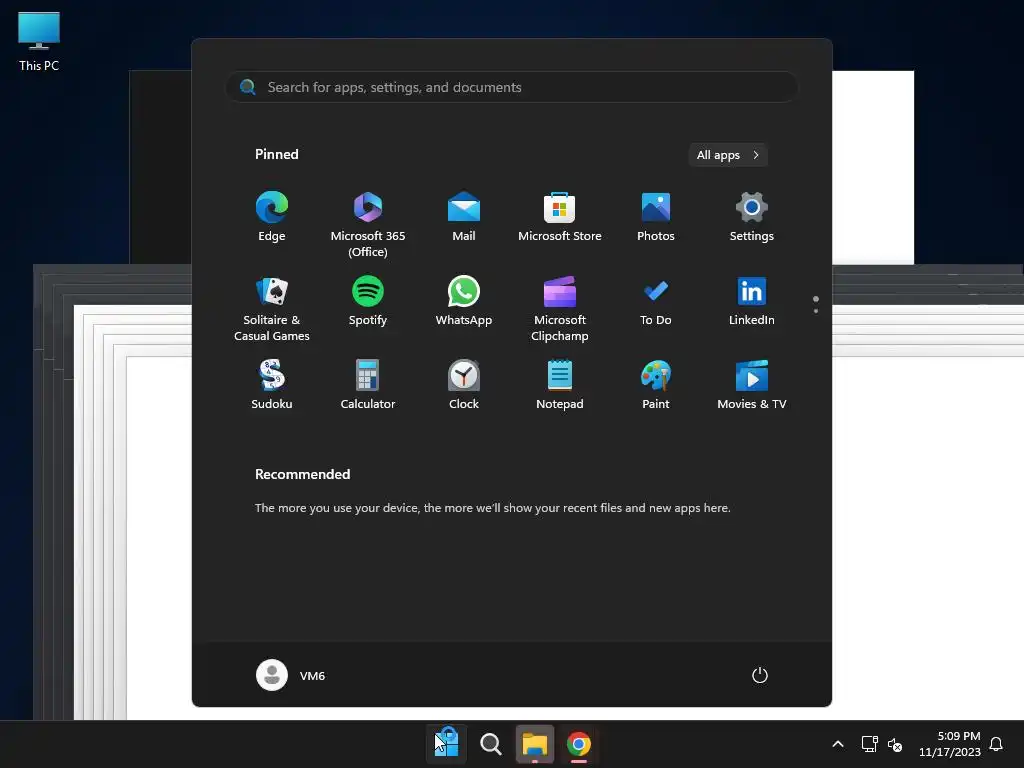
Task: Select This PC desktop icon
Action: click(x=39, y=41)
